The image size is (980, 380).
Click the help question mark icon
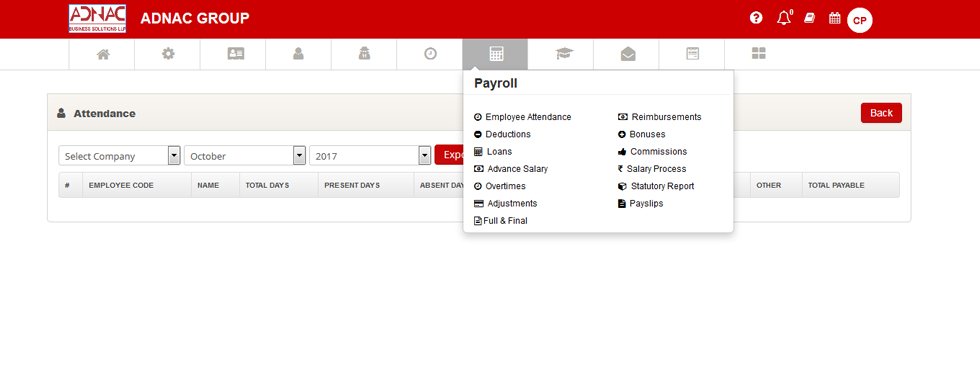[x=756, y=18]
